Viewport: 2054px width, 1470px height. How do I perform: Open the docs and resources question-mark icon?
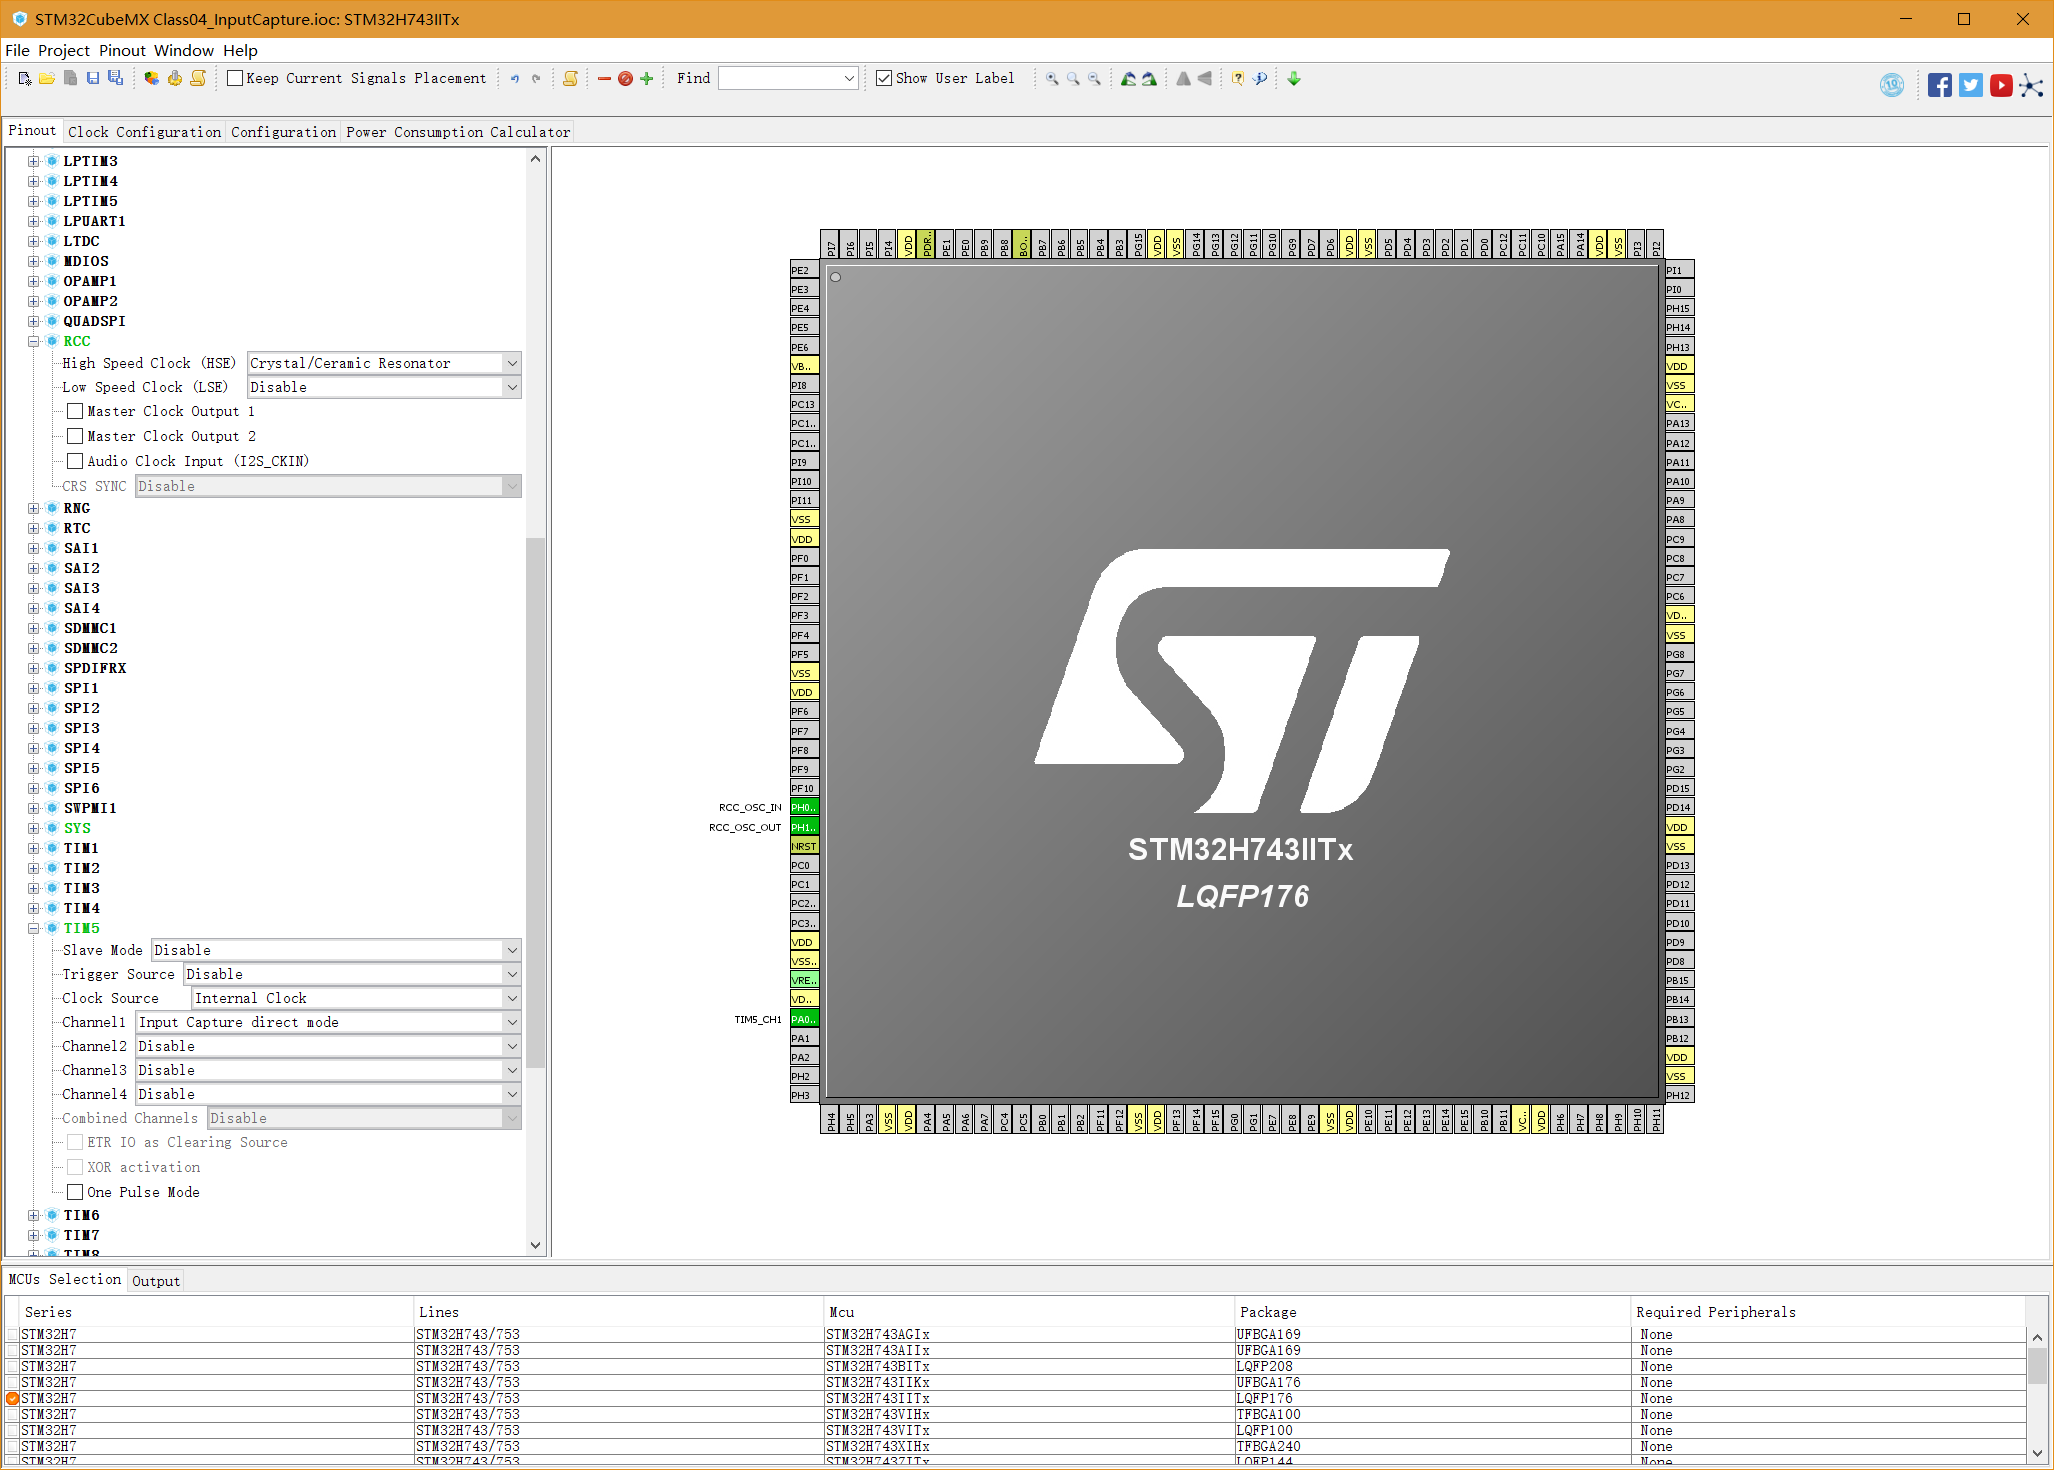1238,78
